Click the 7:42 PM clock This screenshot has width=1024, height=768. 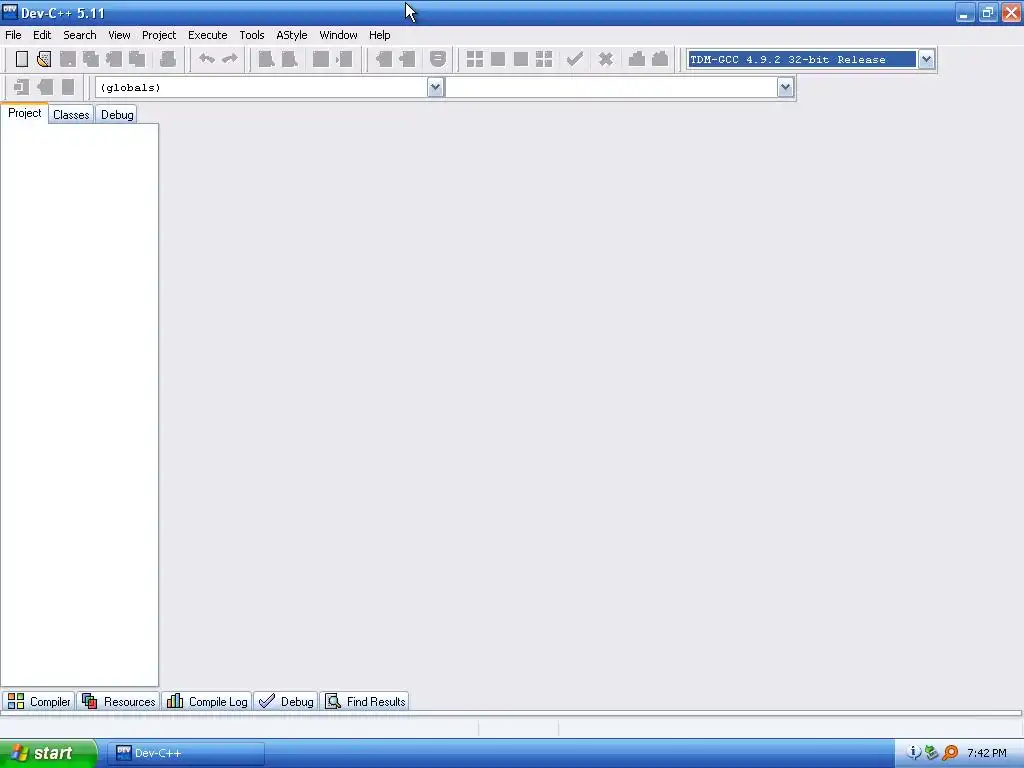coord(987,753)
